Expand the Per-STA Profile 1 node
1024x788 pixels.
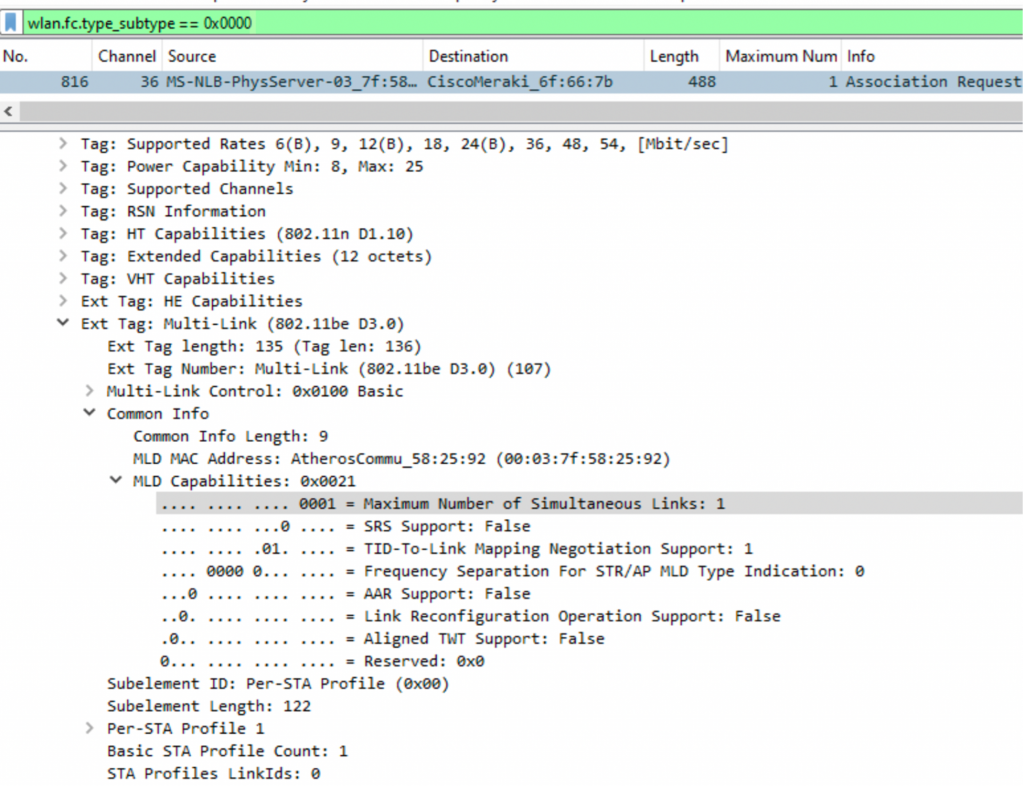click(90, 728)
